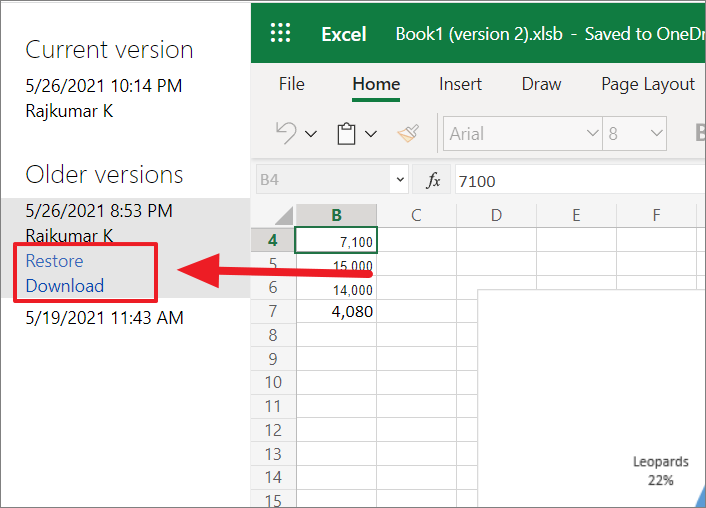706x508 pixels.
Task: Switch to the Page Layout tab
Action: tap(648, 85)
